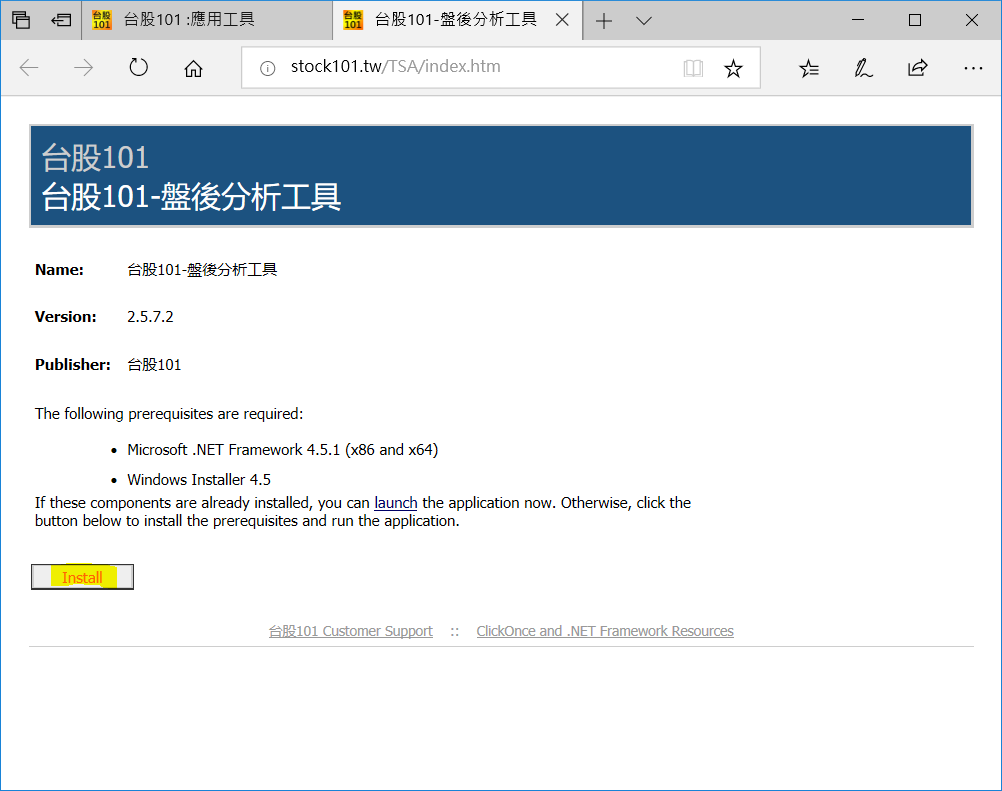Click Windows Installer 4.5 prerequisite text

tap(199, 480)
